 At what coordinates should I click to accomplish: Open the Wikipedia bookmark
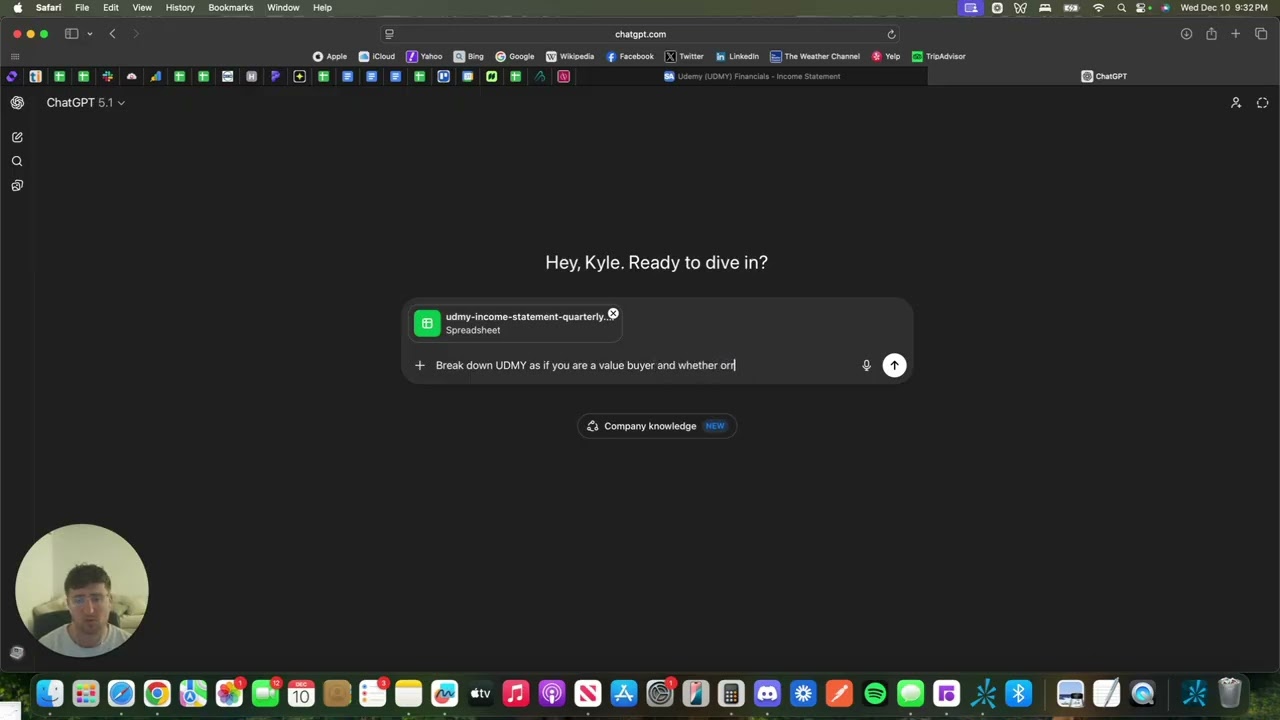[569, 56]
